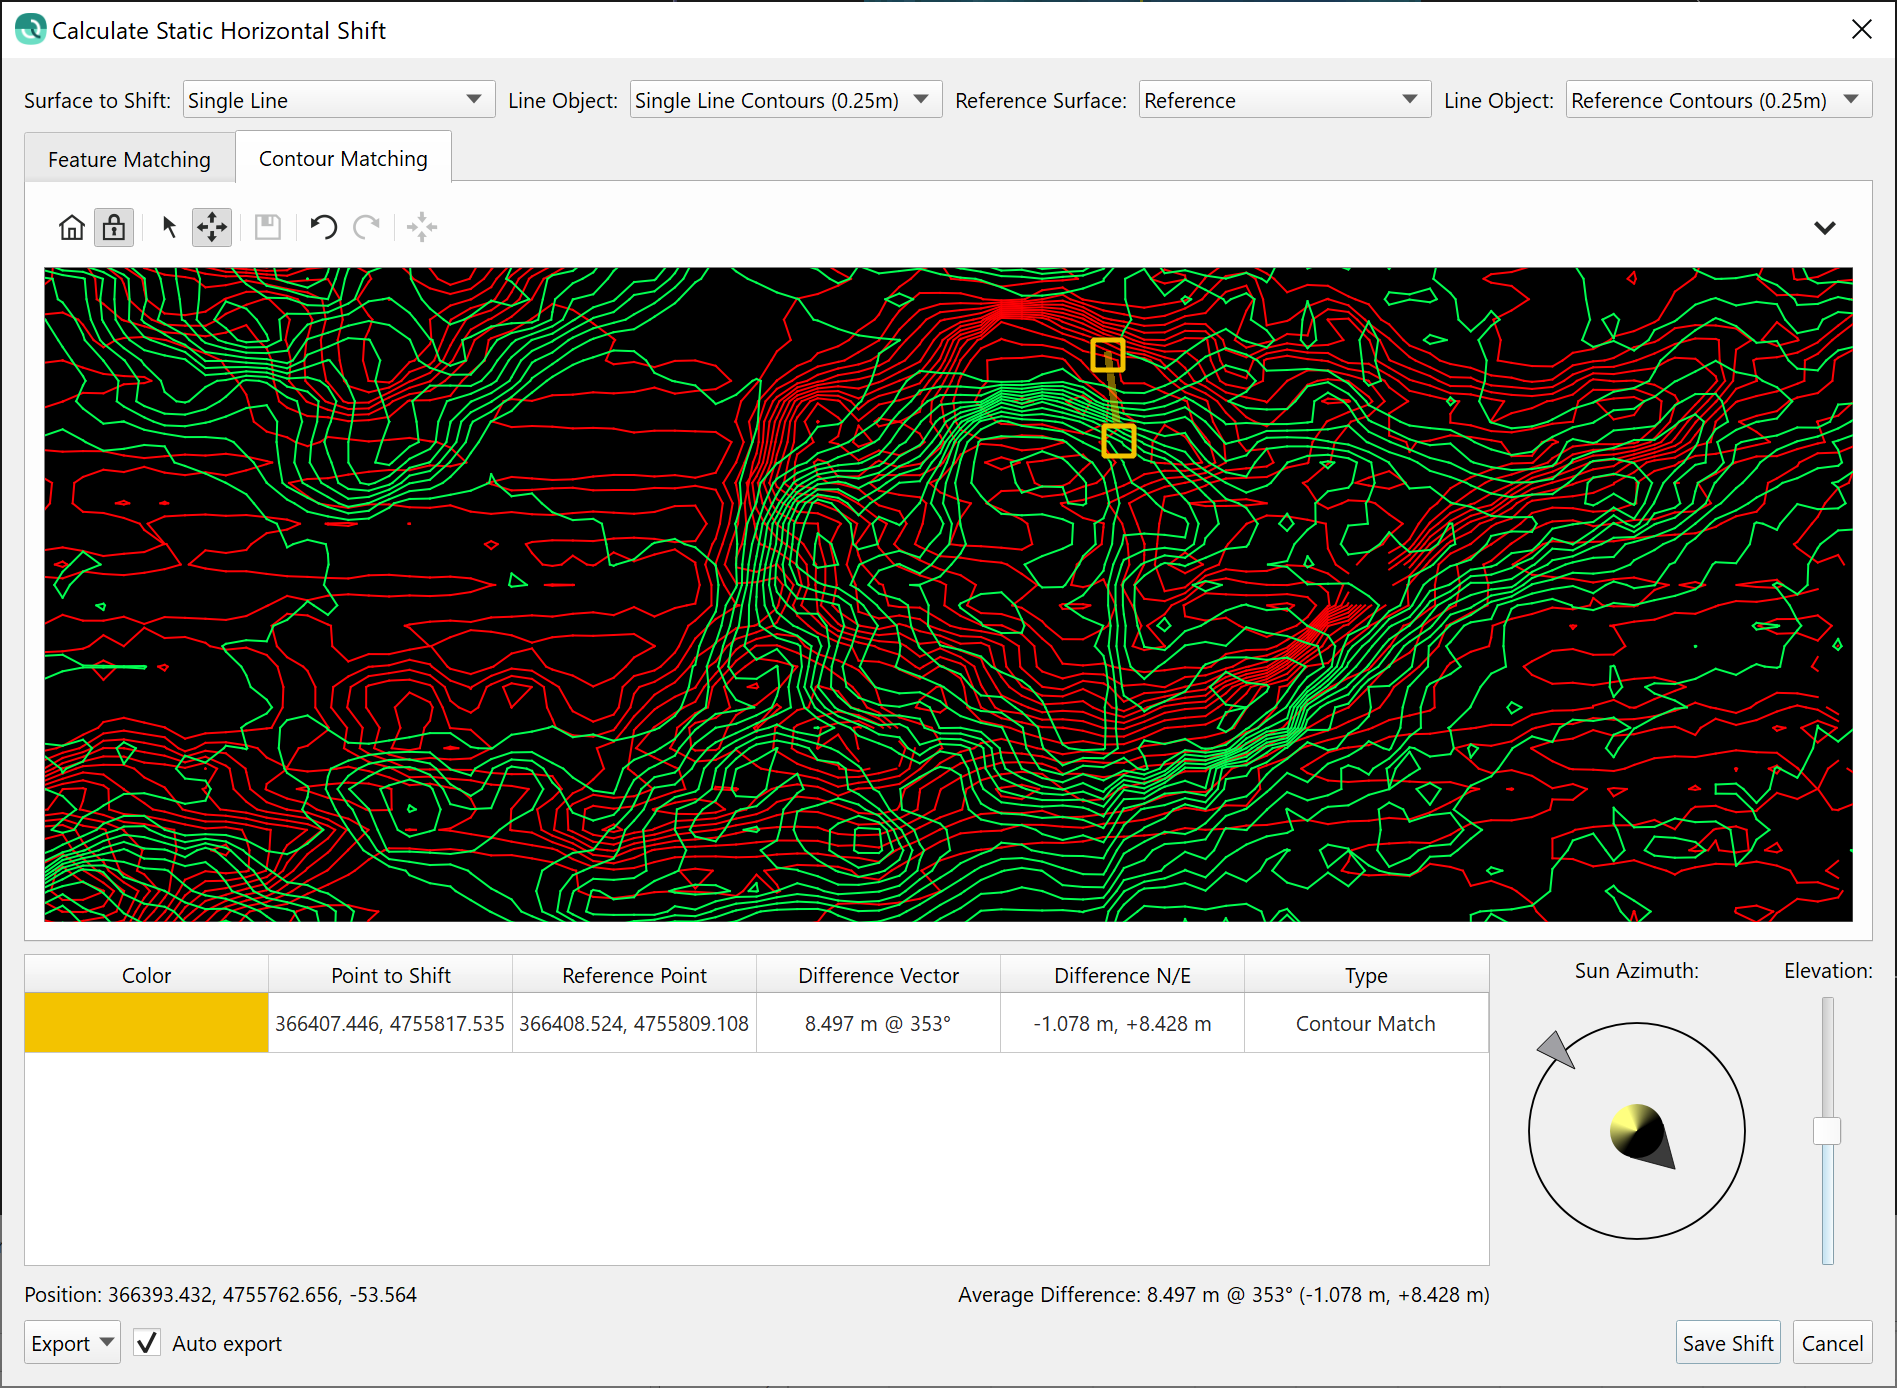The height and width of the screenshot is (1388, 1897).
Task: Expand the toolbar chevron at right
Action: pyautogui.click(x=1824, y=228)
